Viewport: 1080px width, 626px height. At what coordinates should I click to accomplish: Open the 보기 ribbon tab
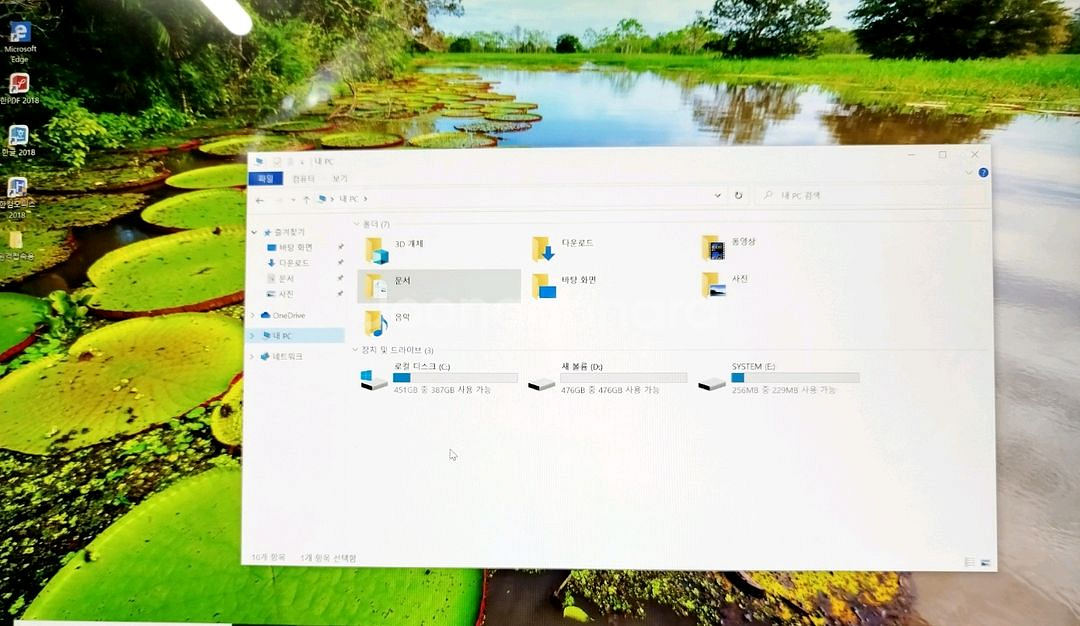click(338, 177)
